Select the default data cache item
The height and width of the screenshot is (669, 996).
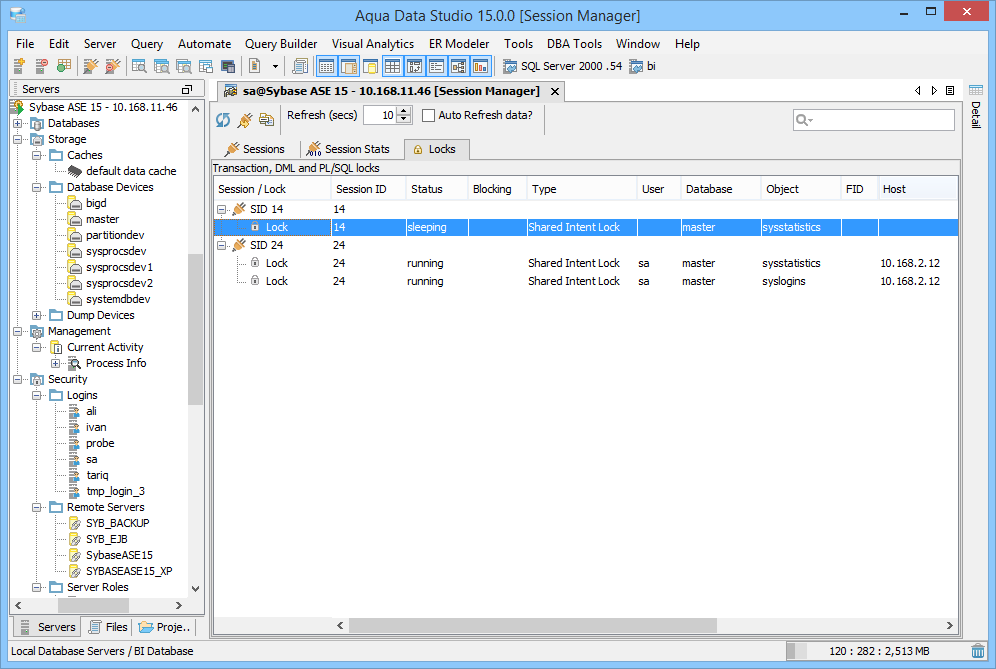131,172
